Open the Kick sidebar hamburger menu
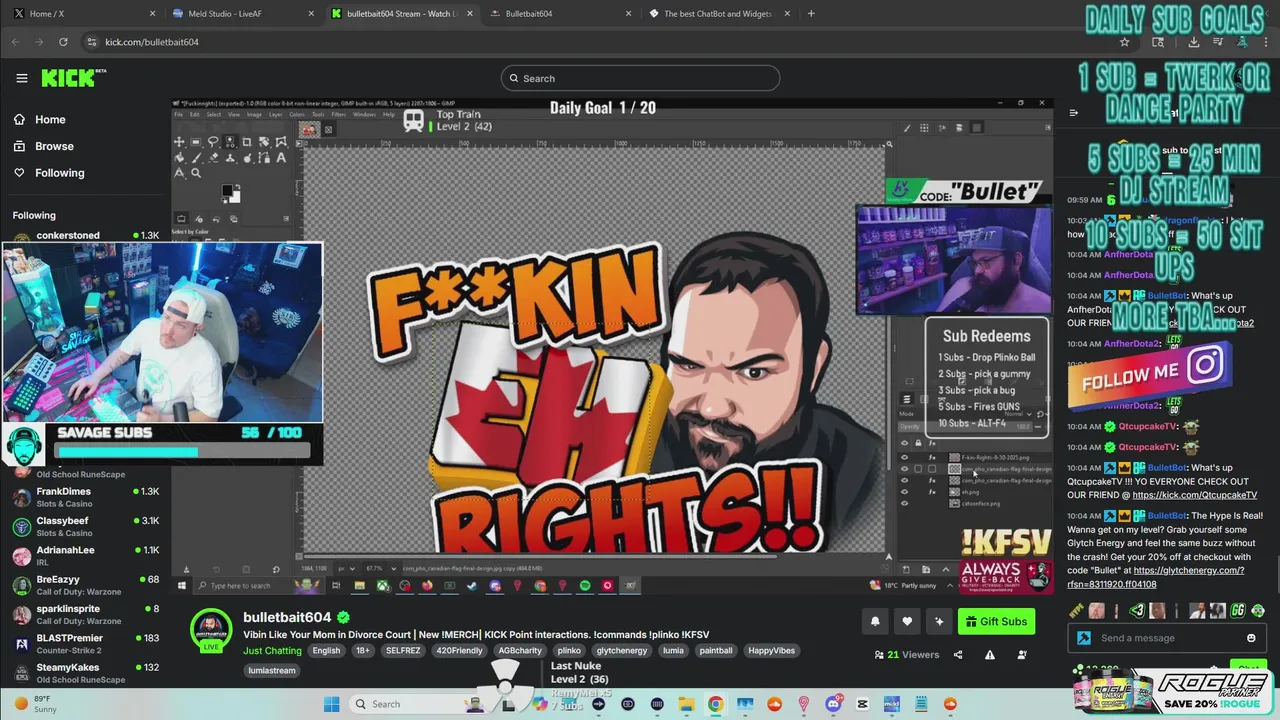 pyautogui.click(x=22, y=78)
